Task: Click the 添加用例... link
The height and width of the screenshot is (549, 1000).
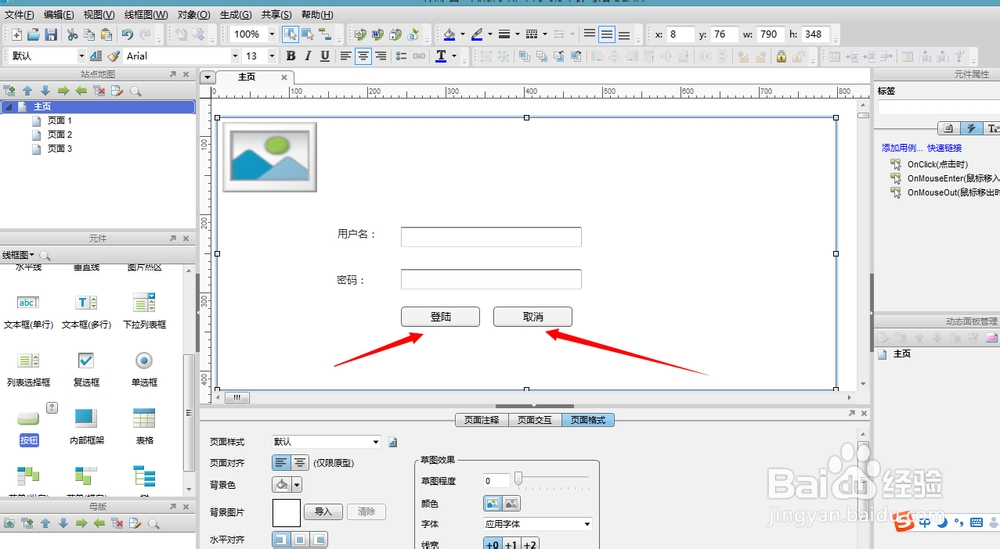Action: coord(902,148)
